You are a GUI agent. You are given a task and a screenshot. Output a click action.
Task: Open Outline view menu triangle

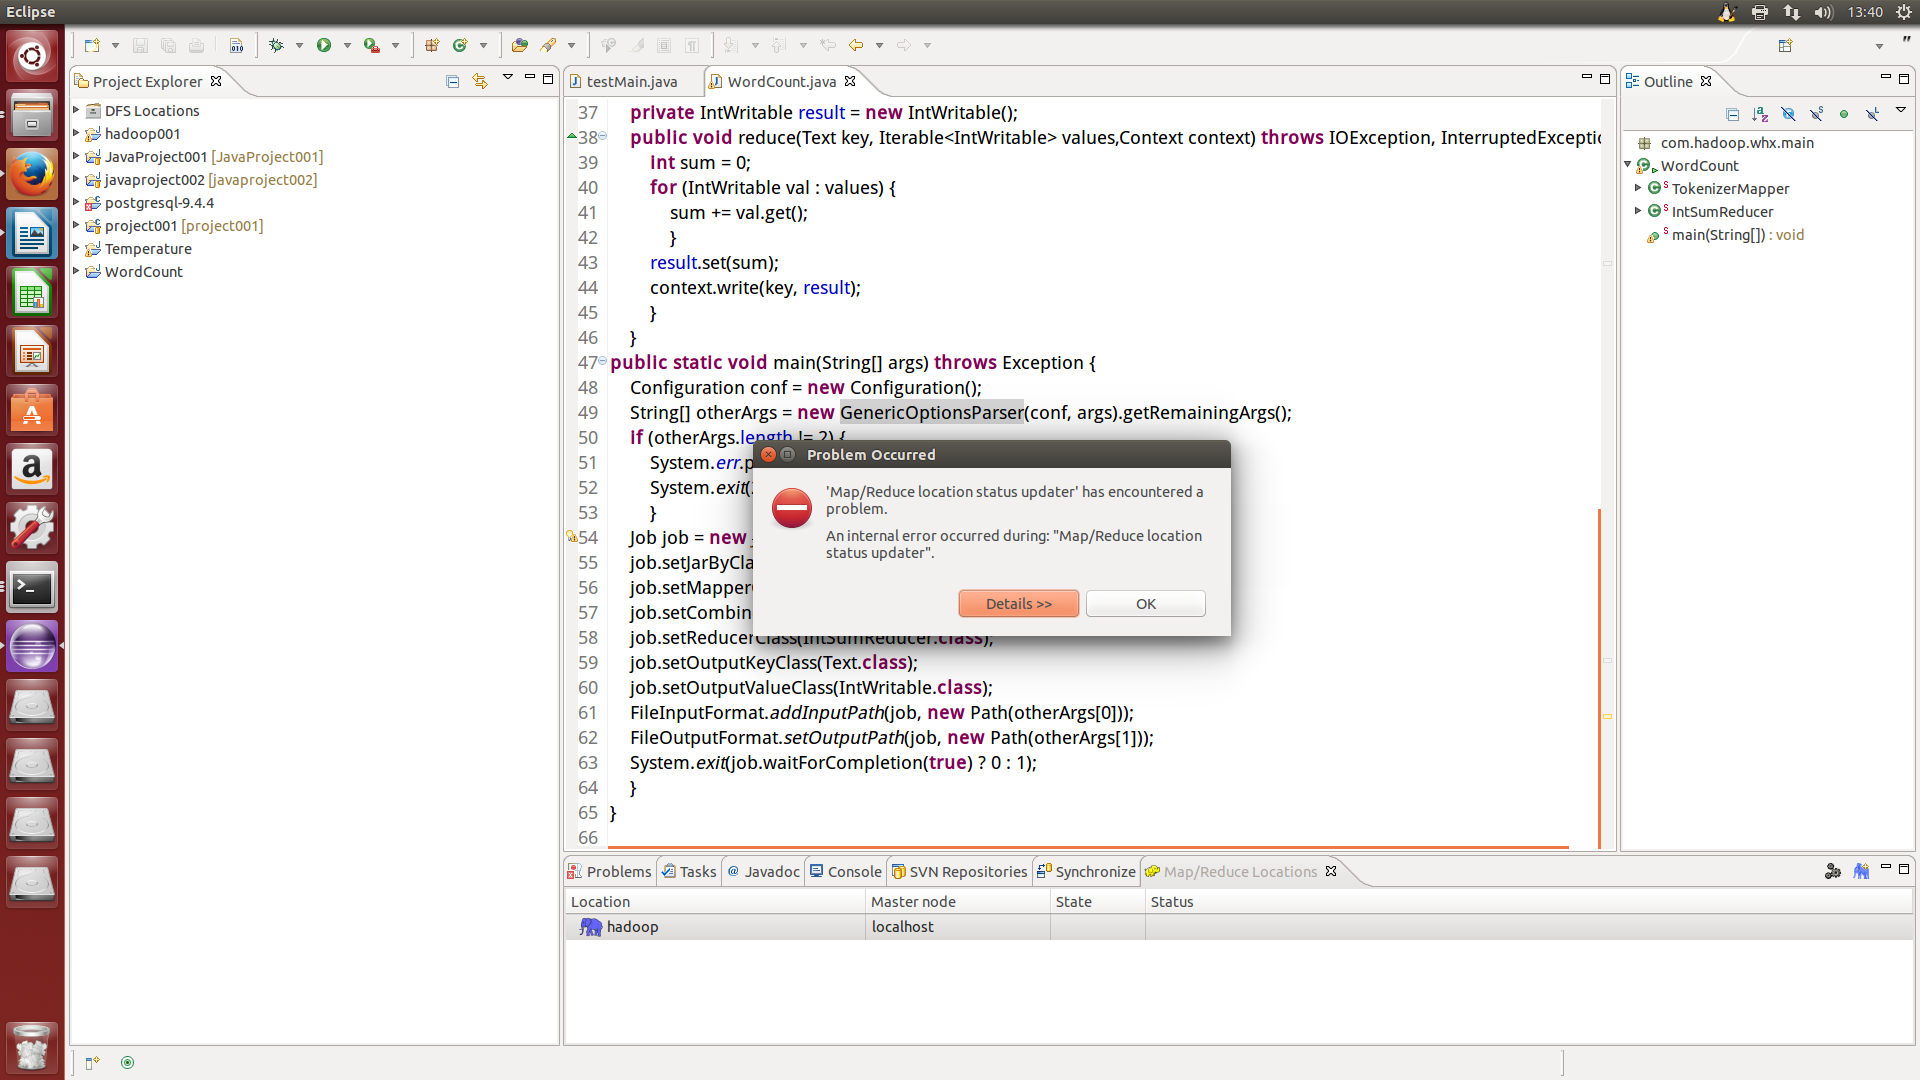point(1900,110)
